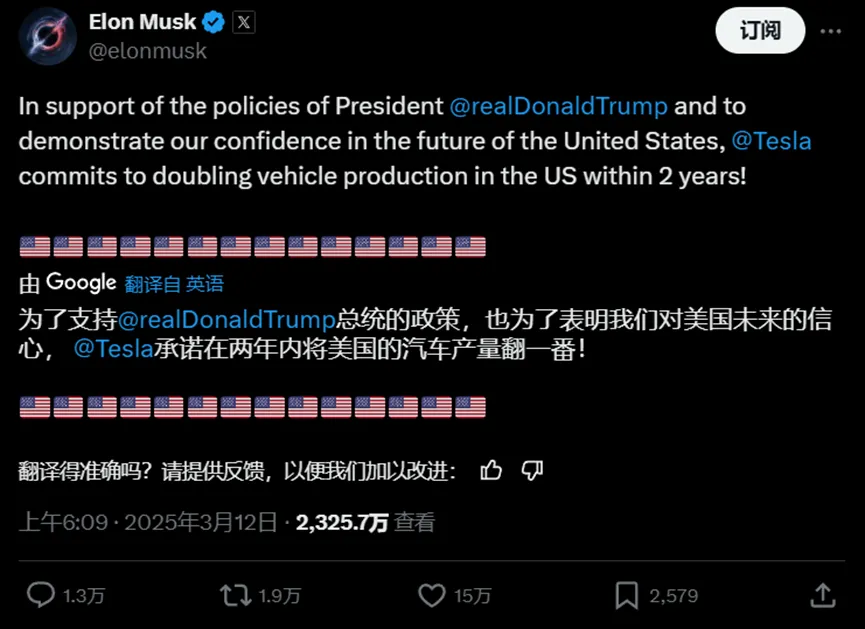
Task: Open the share upload icon
Action: (x=823, y=595)
